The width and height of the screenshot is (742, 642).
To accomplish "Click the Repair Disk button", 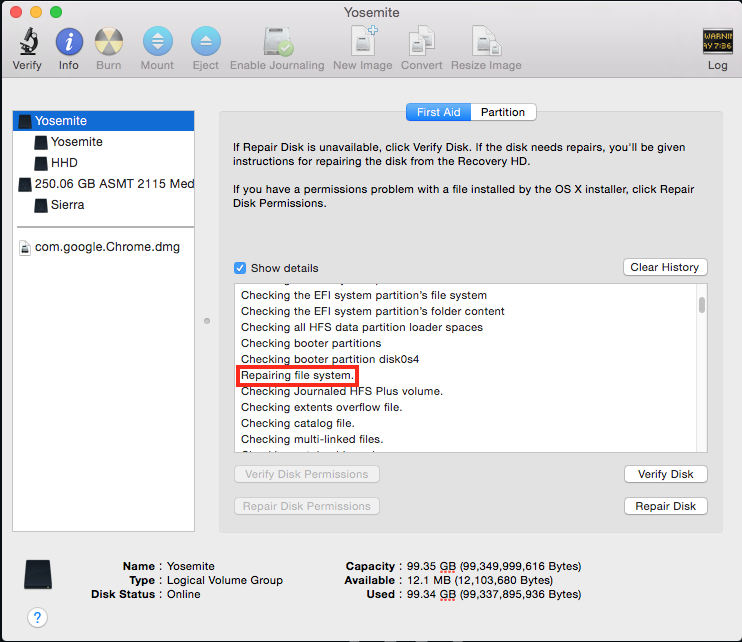I will (665, 506).
